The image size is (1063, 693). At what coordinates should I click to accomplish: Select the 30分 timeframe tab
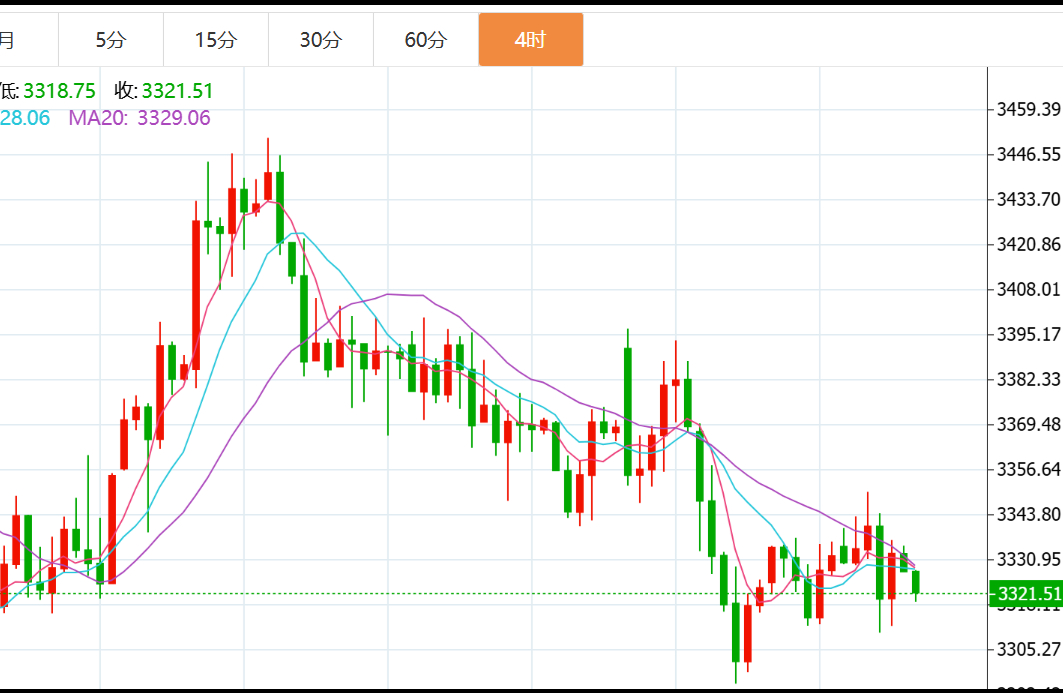321,40
